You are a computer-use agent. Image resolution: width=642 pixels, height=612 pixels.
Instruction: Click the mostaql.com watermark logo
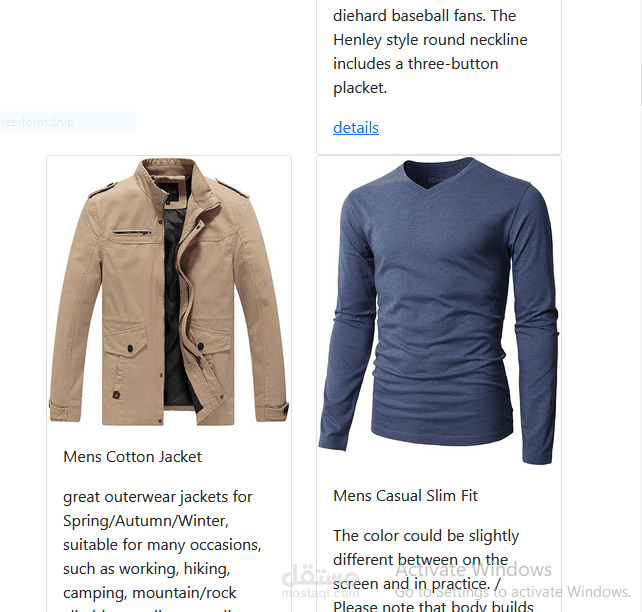pyautogui.click(x=321, y=581)
